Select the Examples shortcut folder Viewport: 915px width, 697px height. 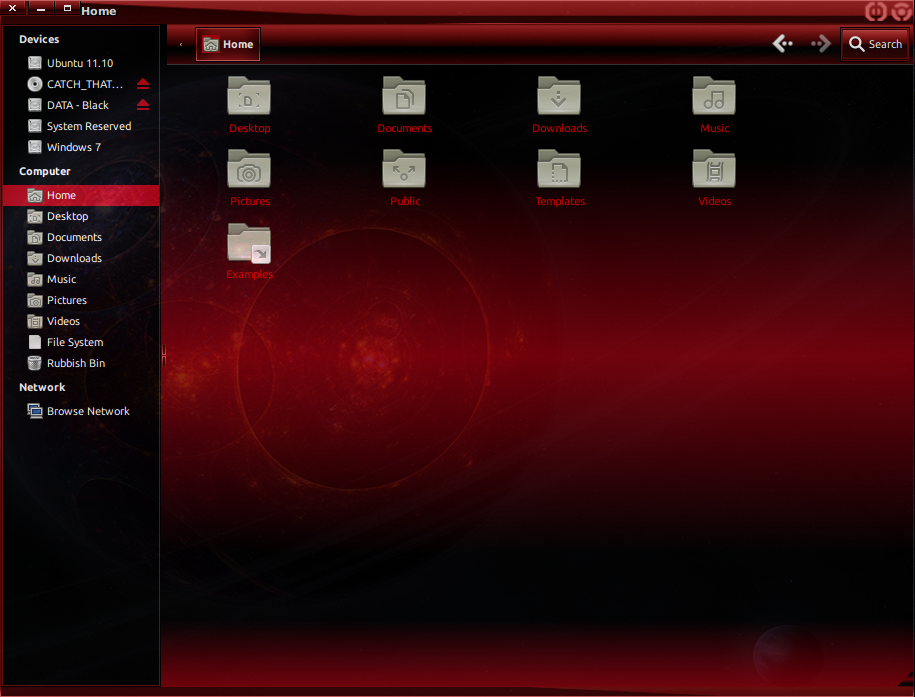click(249, 243)
